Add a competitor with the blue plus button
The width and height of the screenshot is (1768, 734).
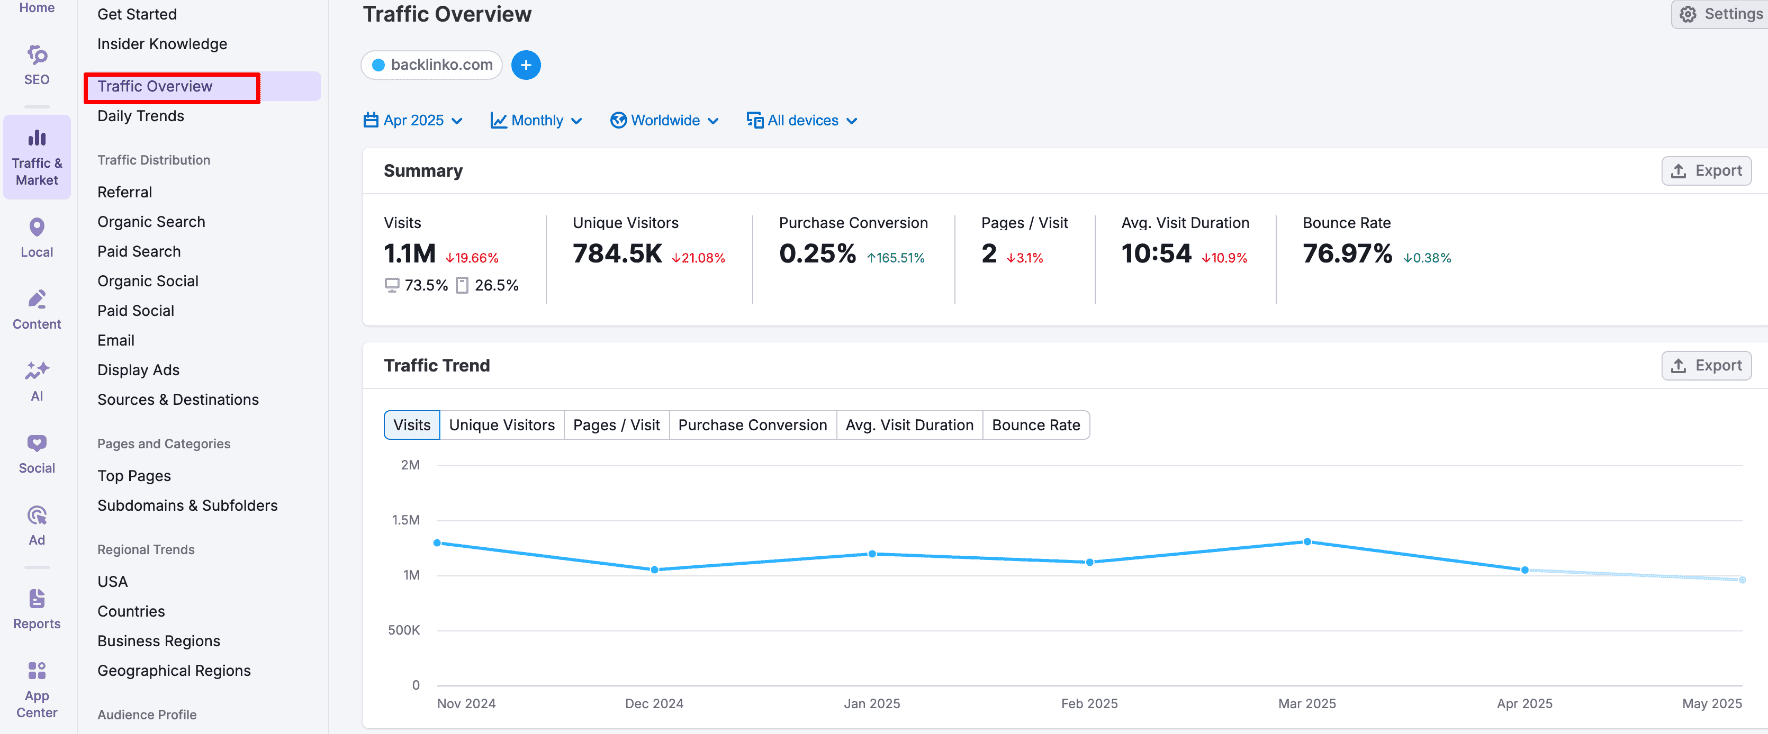click(526, 65)
